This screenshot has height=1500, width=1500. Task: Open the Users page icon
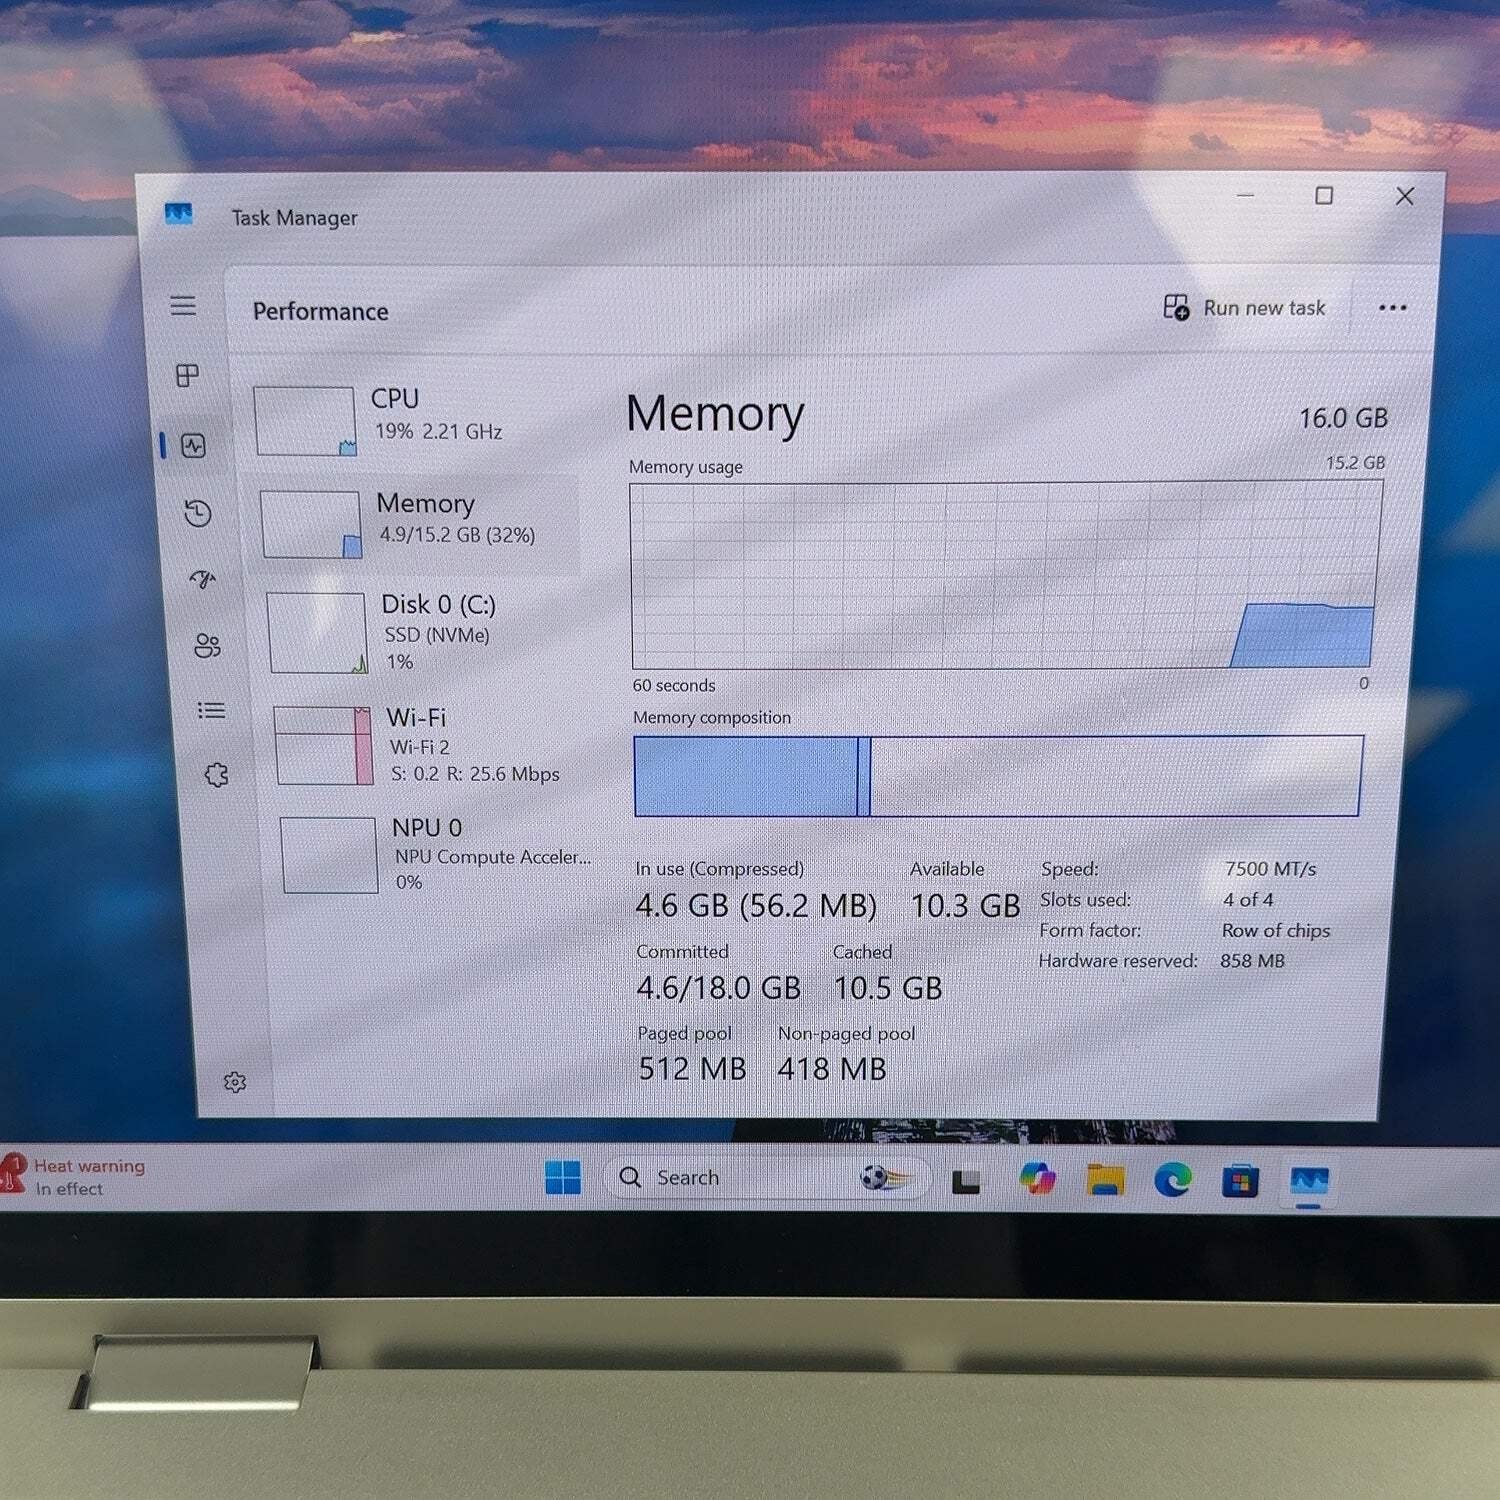[x=207, y=646]
